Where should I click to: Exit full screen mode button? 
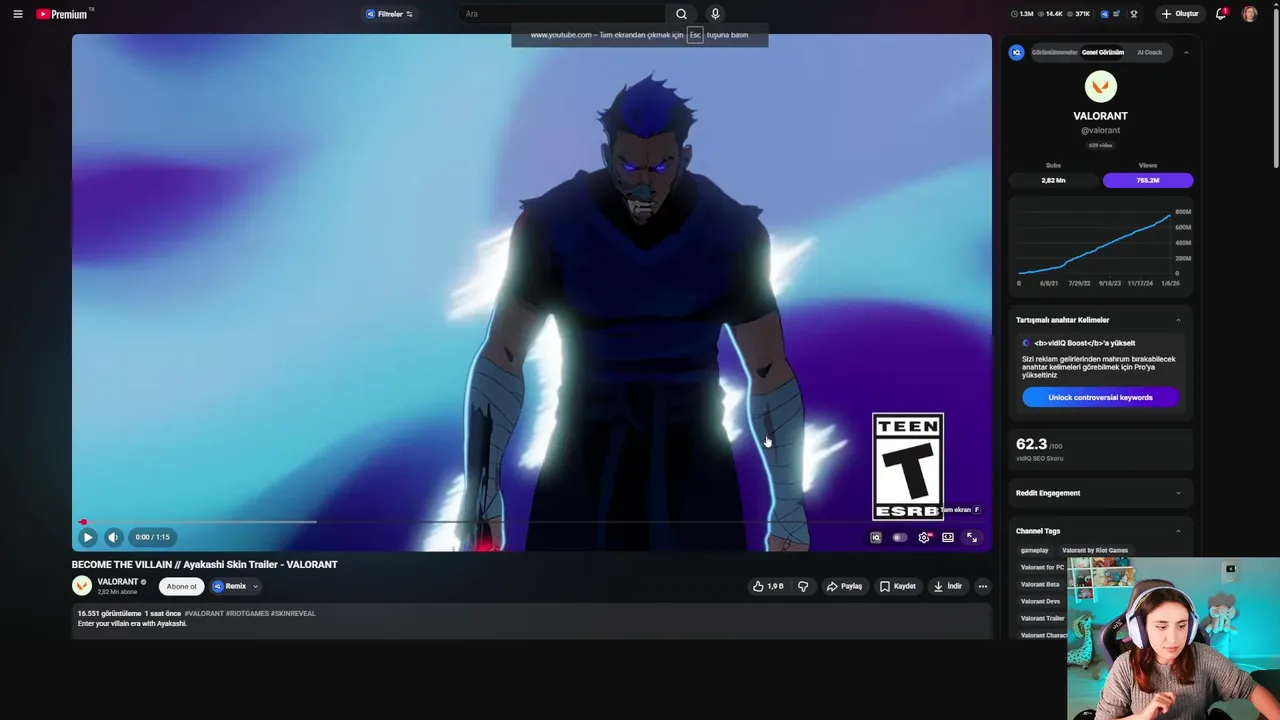click(972, 537)
